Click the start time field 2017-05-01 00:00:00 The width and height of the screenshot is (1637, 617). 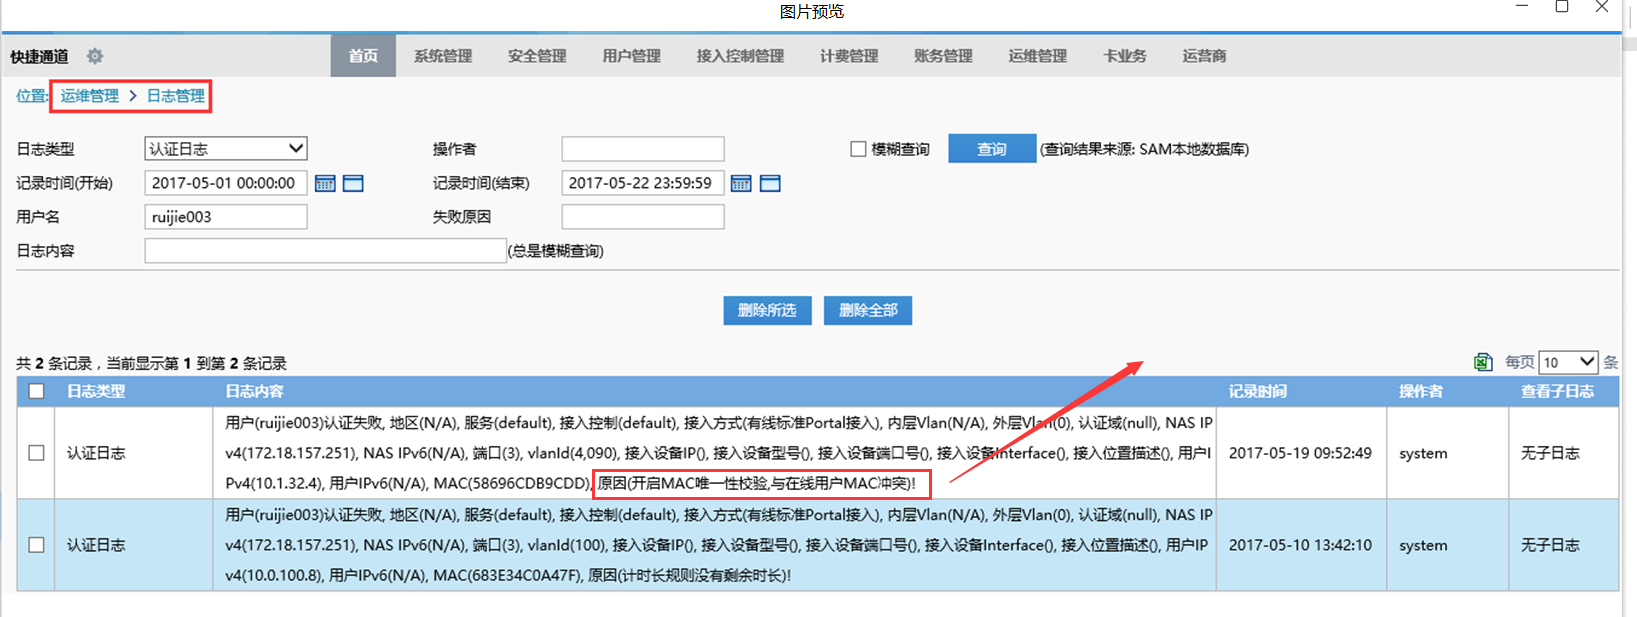tap(226, 183)
